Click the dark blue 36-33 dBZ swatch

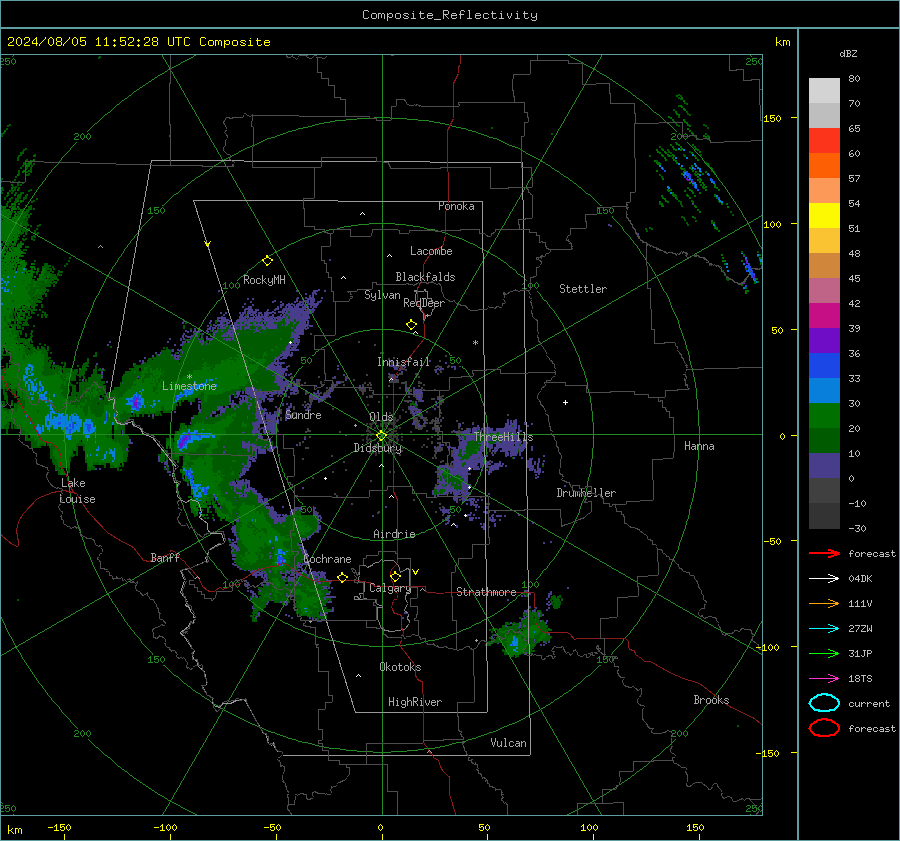point(824,366)
